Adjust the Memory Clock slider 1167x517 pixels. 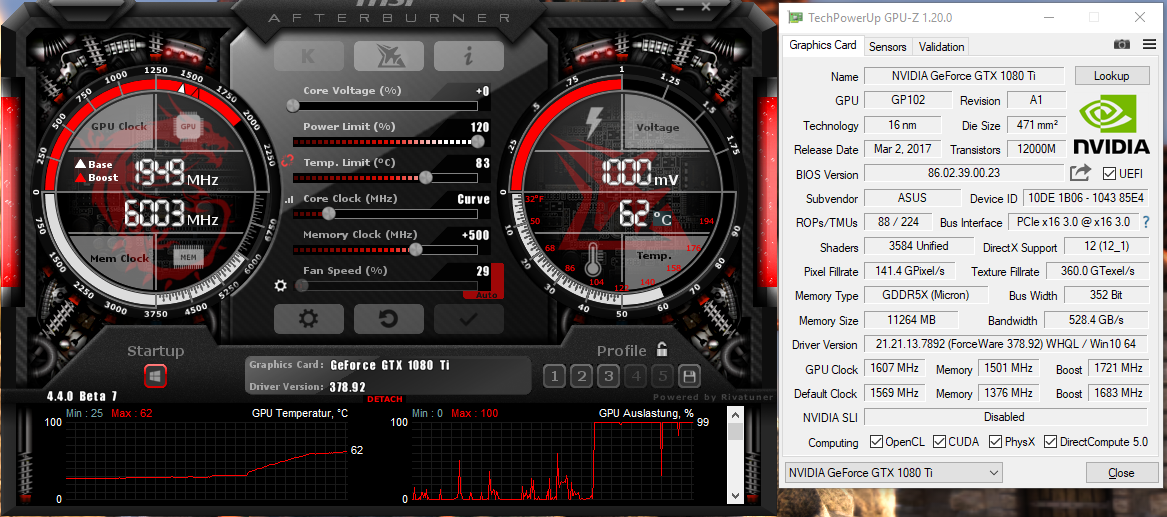[386, 249]
